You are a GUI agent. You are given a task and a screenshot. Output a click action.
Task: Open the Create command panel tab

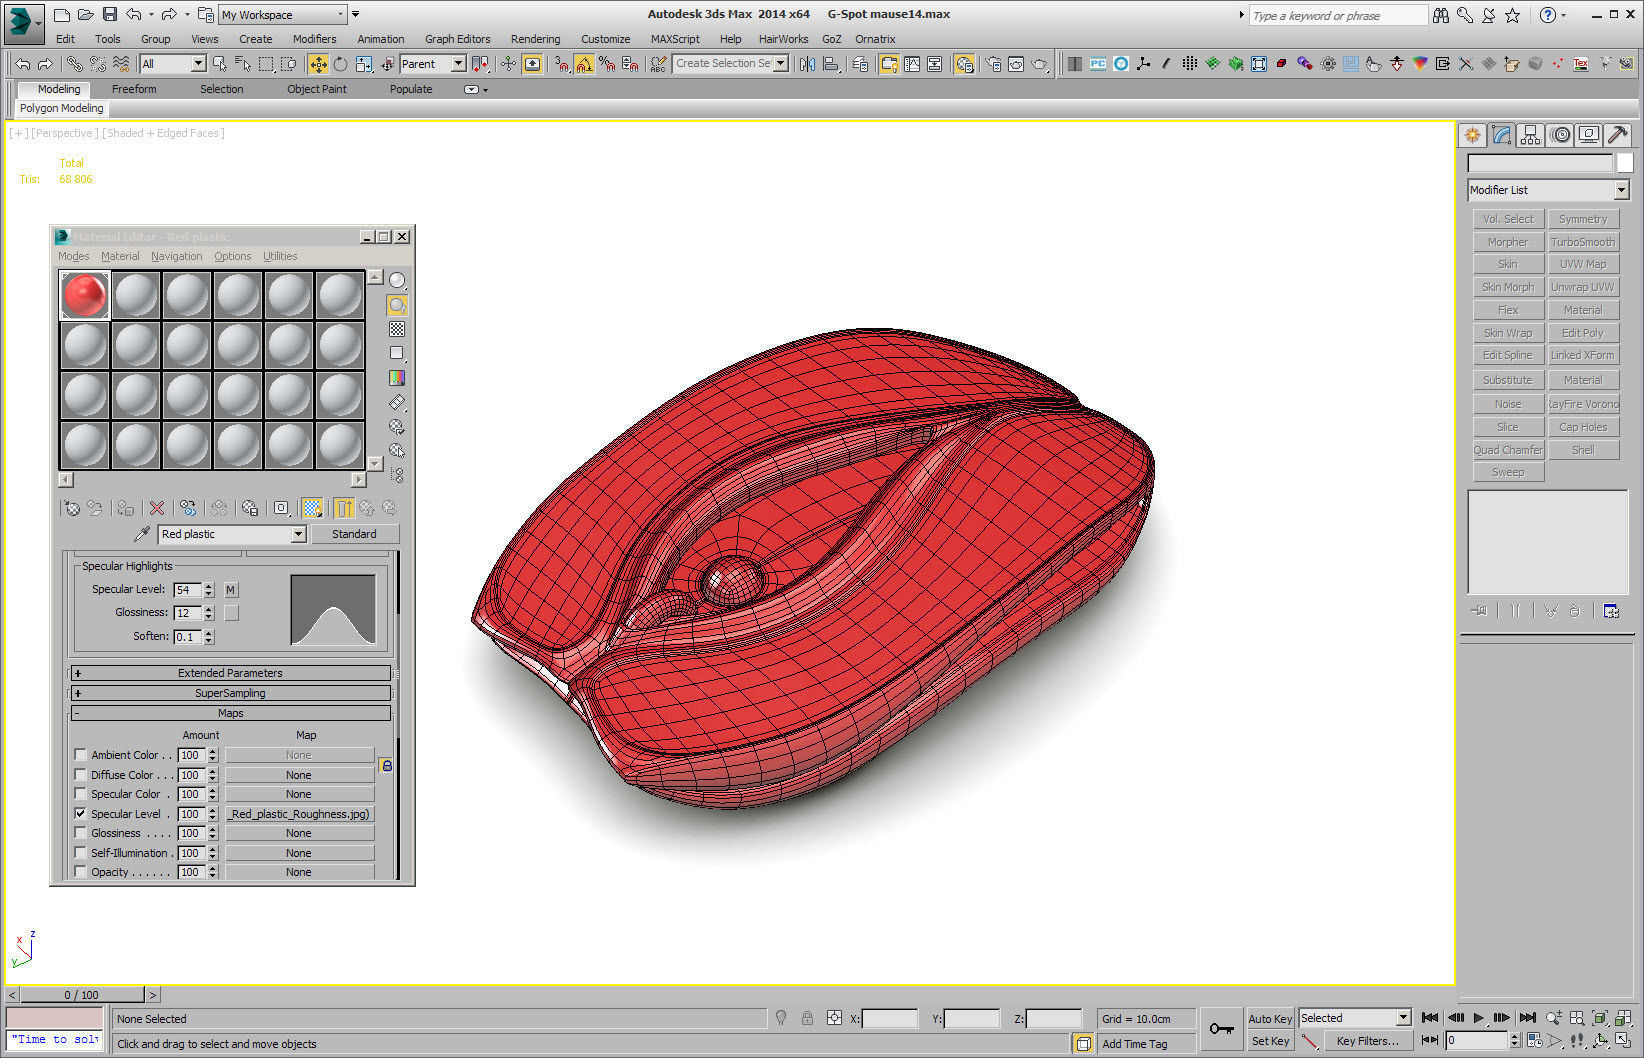coord(1472,135)
